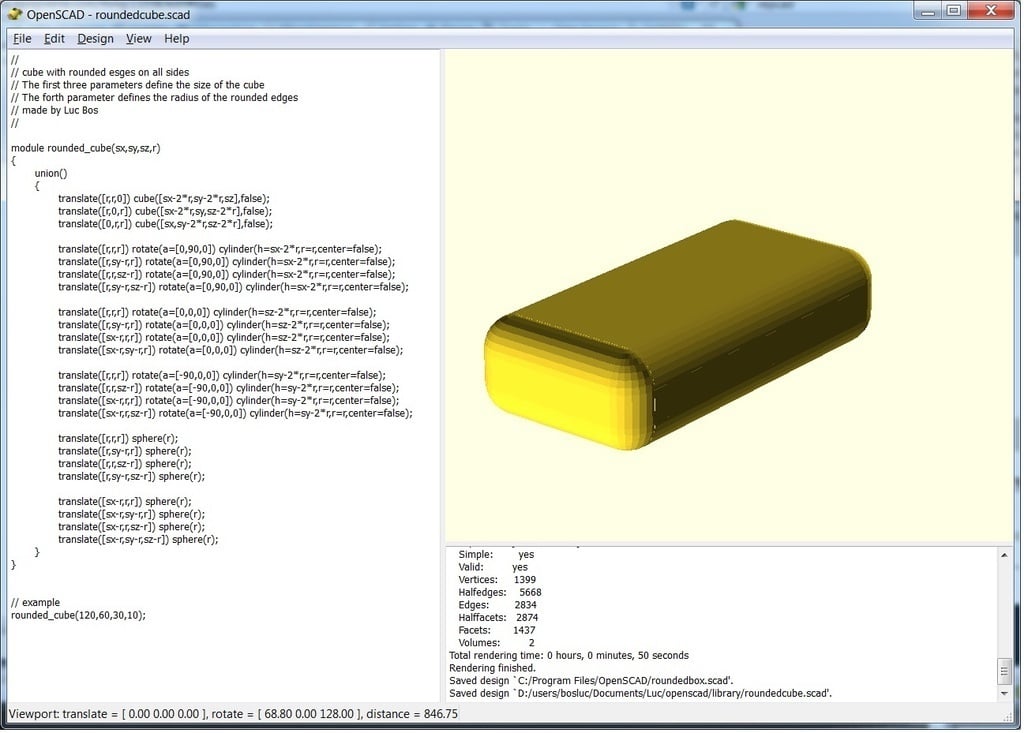Click the console scrollbar up arrow
Screen dimensions: 1024x733
1004,555
